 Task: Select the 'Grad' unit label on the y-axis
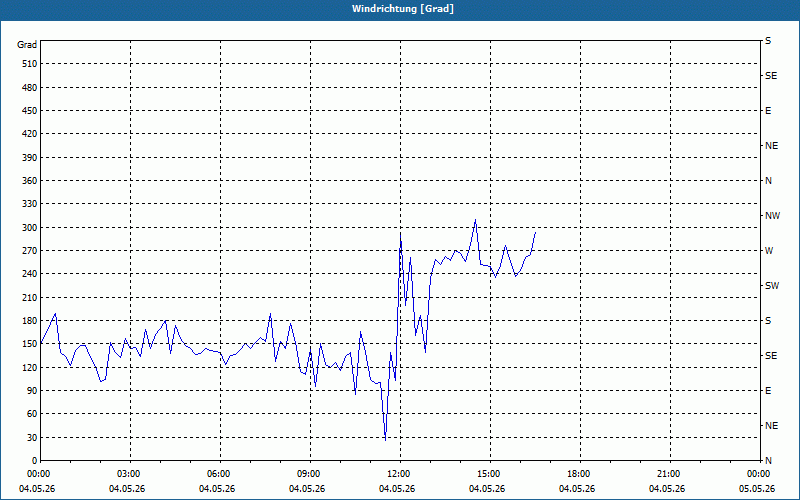coord(27,45)
